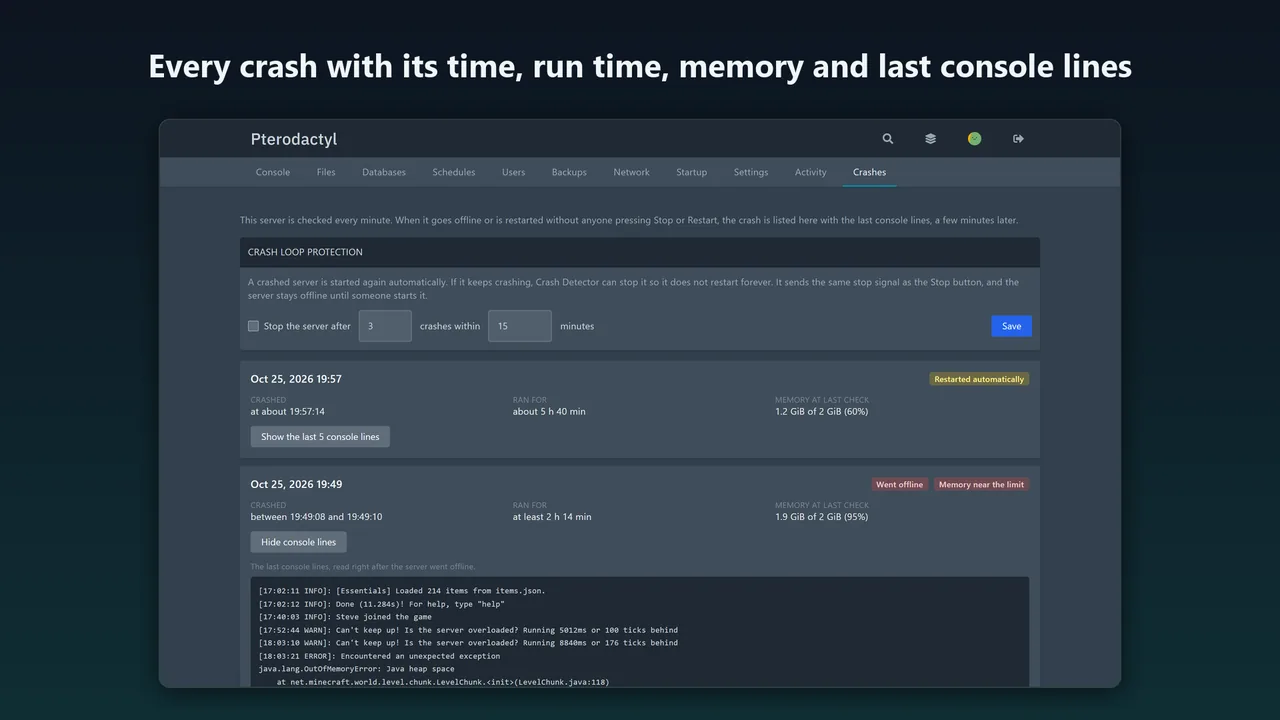1280x720 pixels.
Task: Switch to the Console tab
Action: [273, 172]
